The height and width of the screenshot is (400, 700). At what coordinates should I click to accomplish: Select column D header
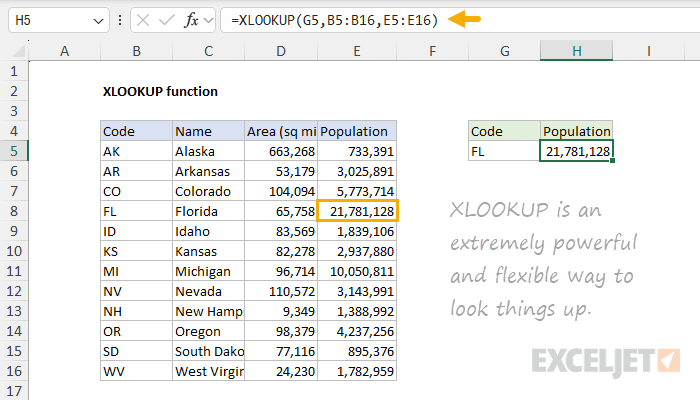(281, 51)
